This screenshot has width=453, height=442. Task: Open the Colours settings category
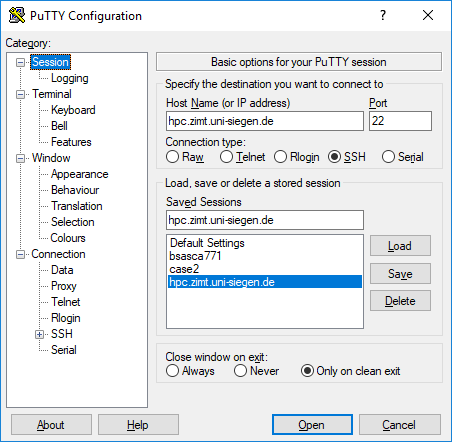click(68, 238)
